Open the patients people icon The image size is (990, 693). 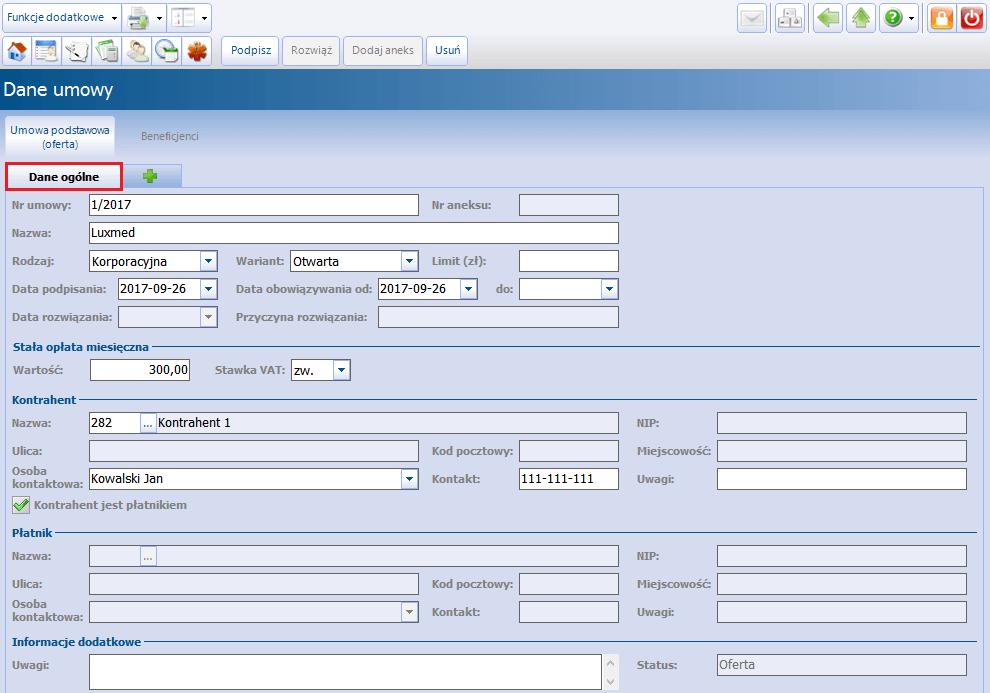pyautogui.click(x=137, y=50)
